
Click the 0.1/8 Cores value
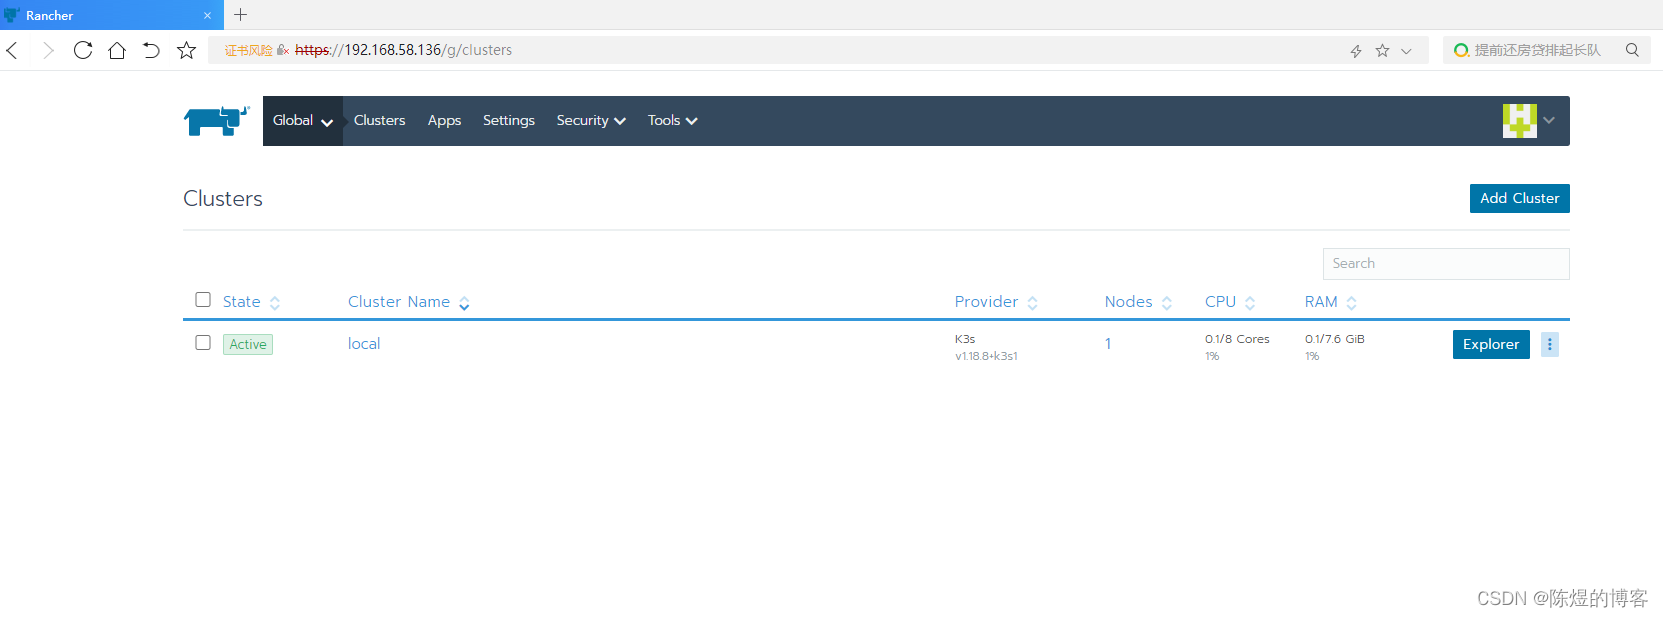1237,339
